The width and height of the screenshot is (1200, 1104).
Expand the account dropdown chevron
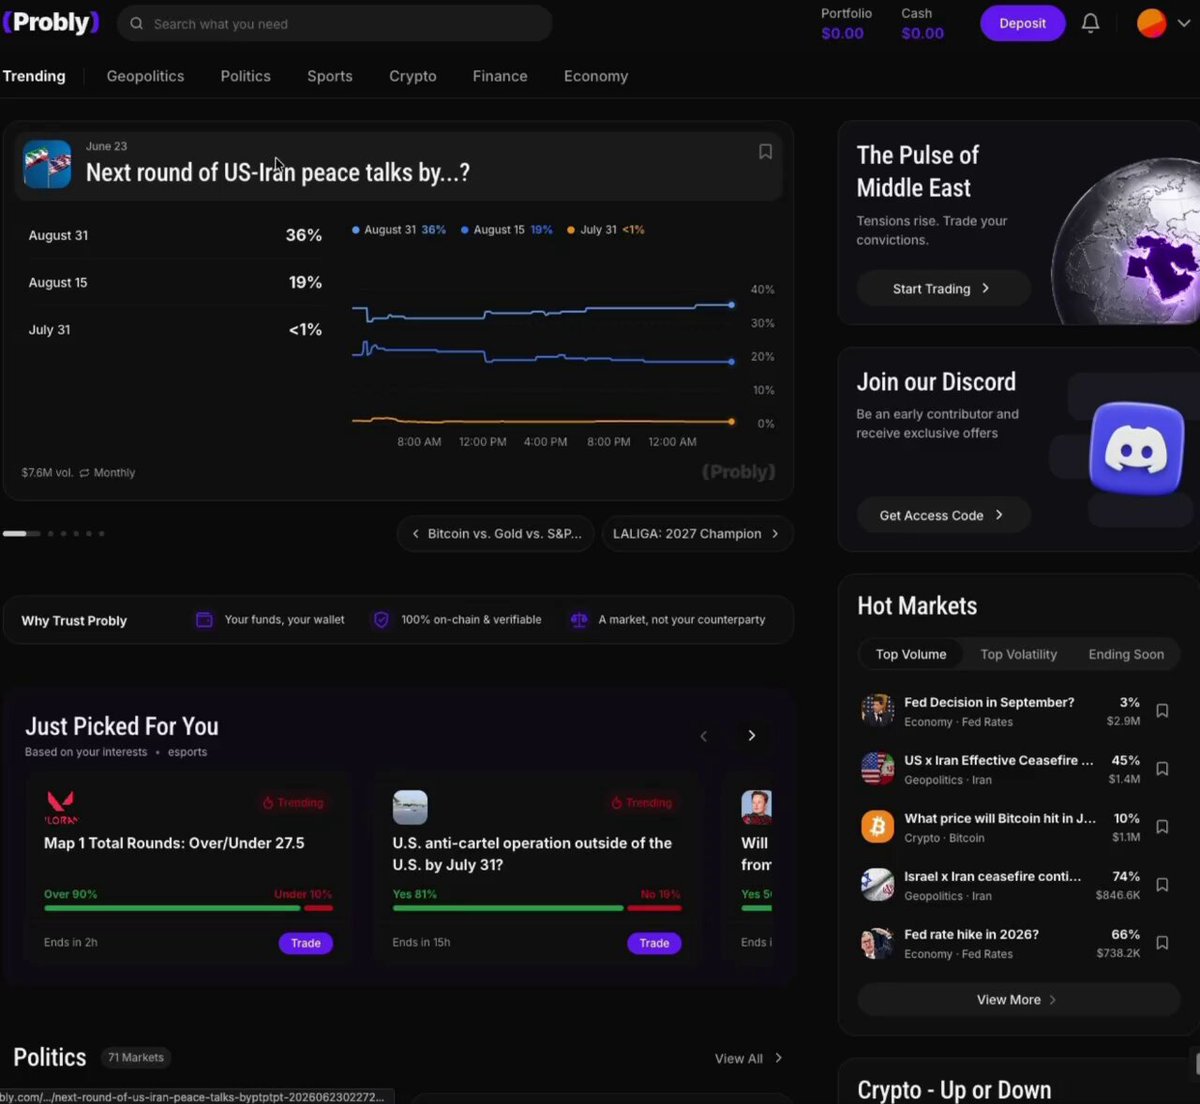1184,24
